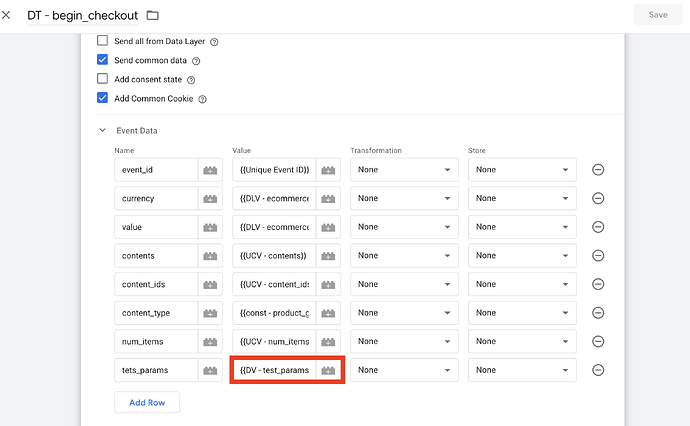Edit the event_id name field
The image size is (690, 426).
click(156, 170)
